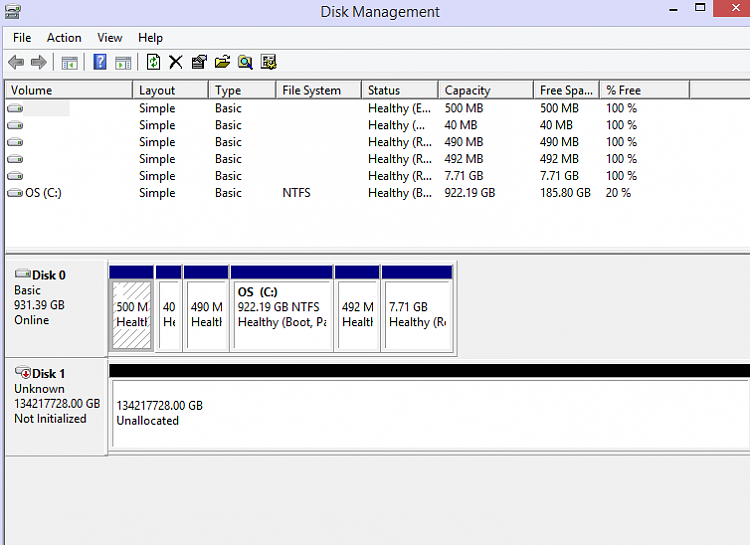Screen dimensions: 750x545
Task: Click the Refresh toolbar icon
Action: (x=153, y=62)
